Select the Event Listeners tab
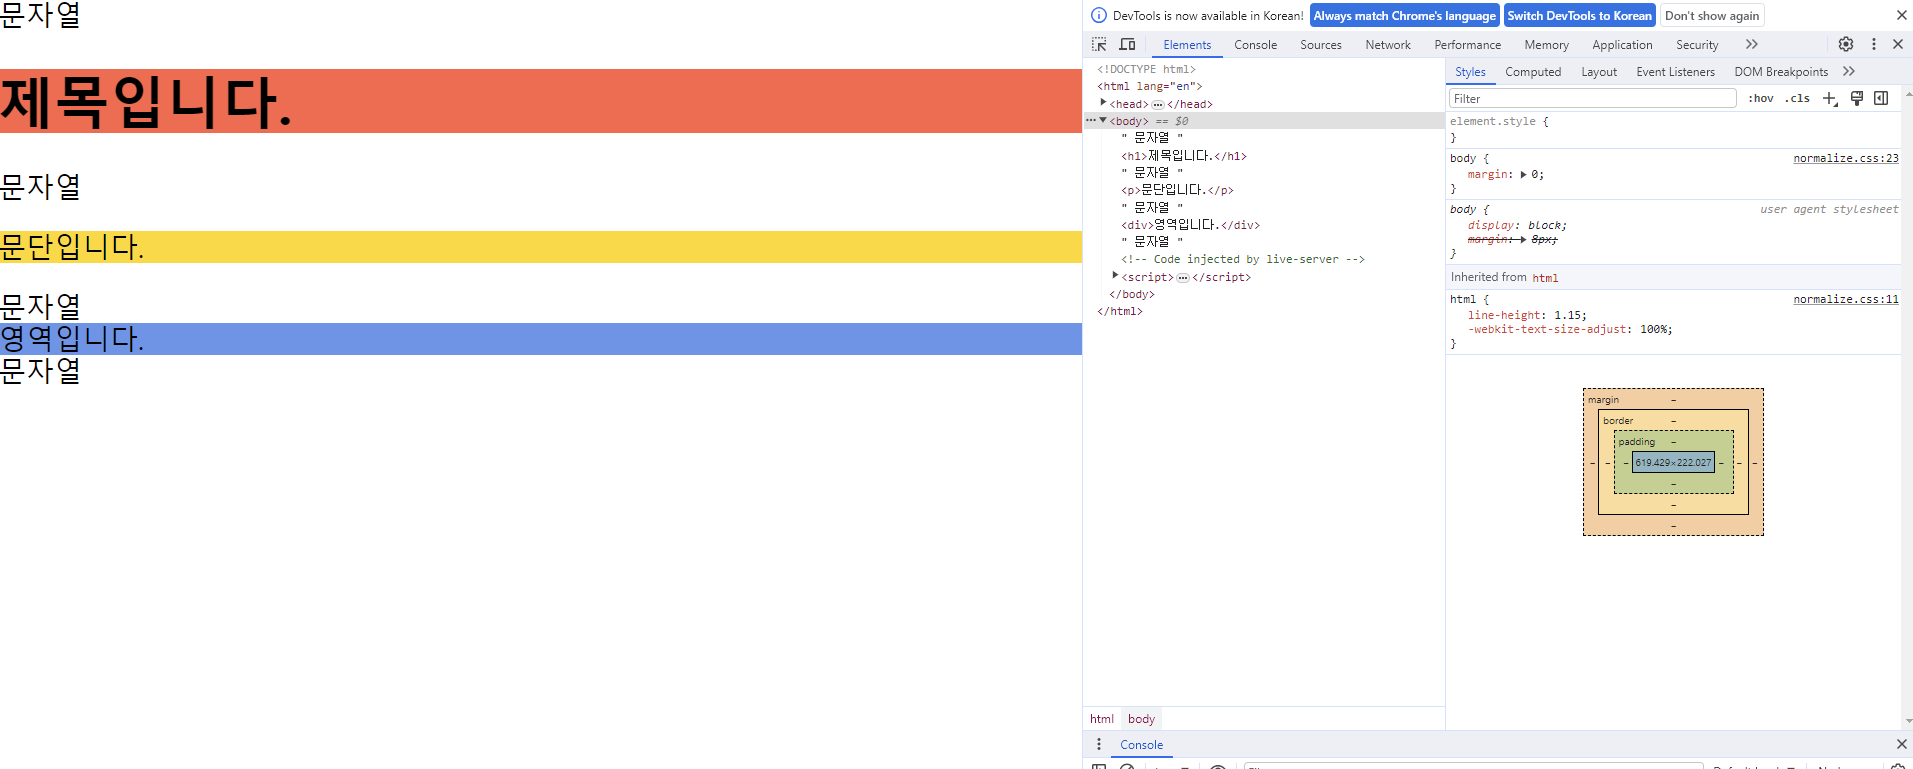This screenshot has width=1913, height=769. (x=1675, y=72)
